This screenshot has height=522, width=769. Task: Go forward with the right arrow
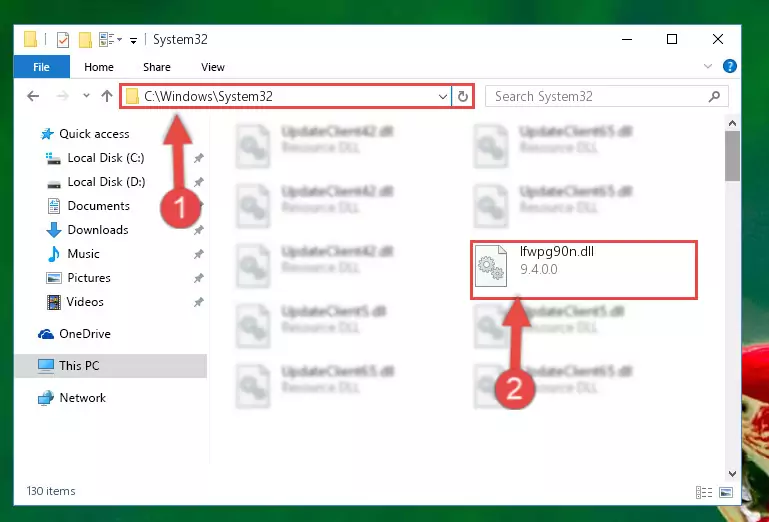[x=62, y=96]
